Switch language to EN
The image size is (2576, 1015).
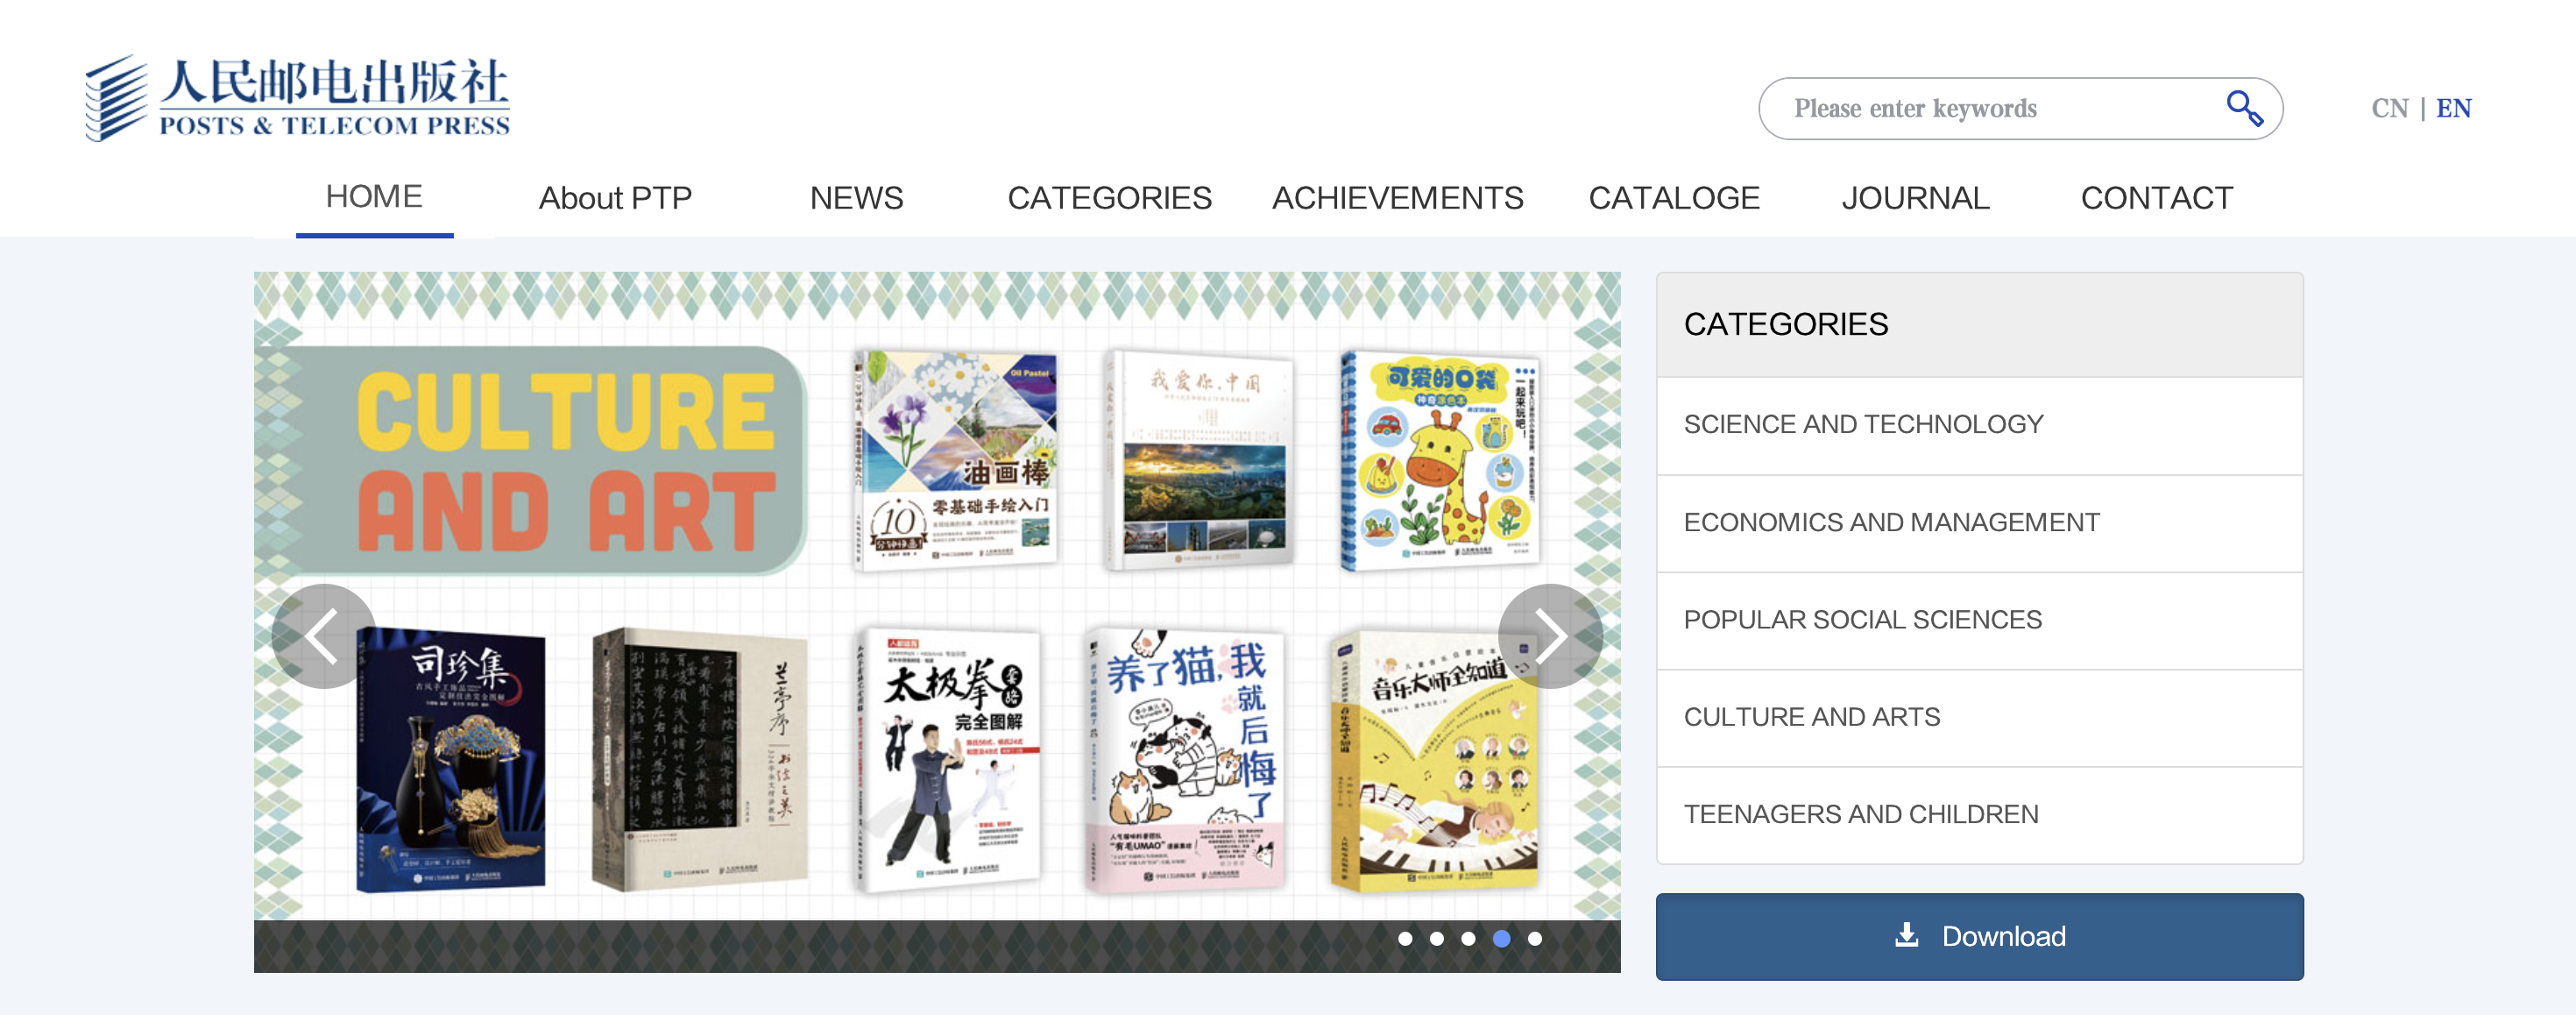(2453, 108)
